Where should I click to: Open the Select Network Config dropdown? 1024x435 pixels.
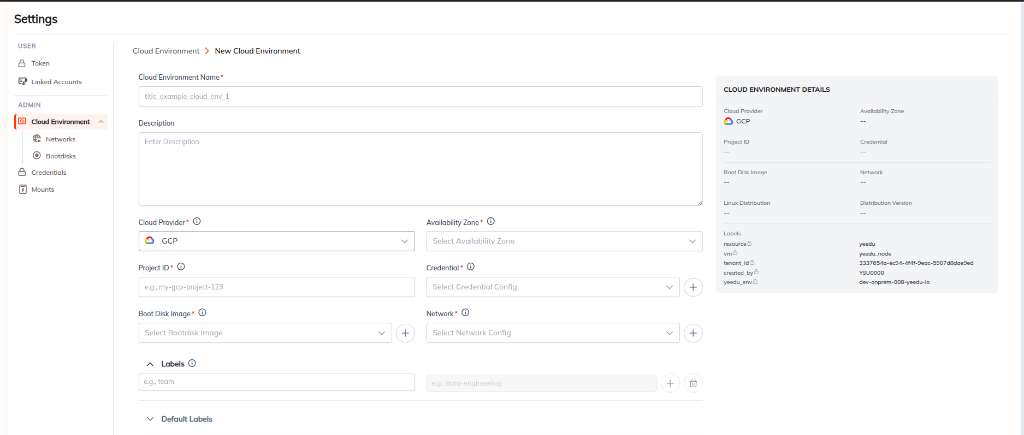point(552,332)
